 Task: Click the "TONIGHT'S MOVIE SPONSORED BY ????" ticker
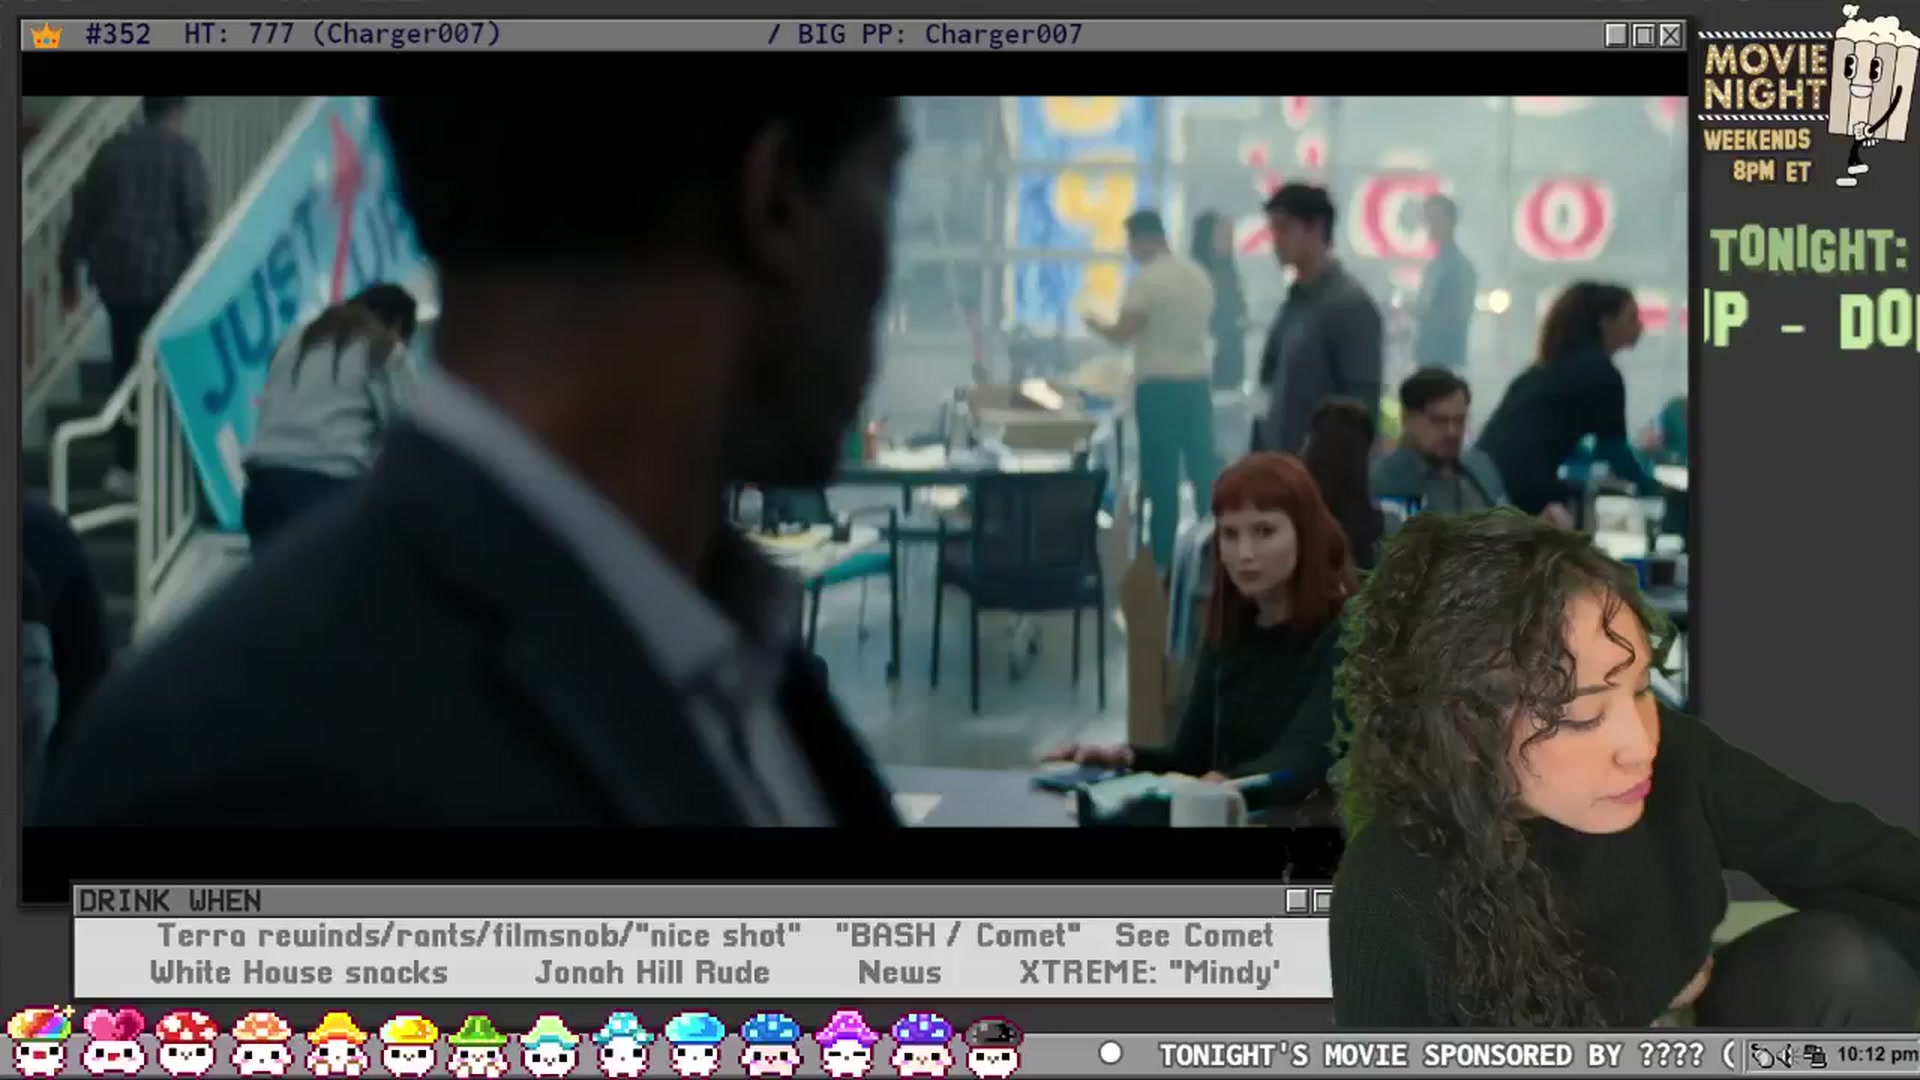1431,1055
